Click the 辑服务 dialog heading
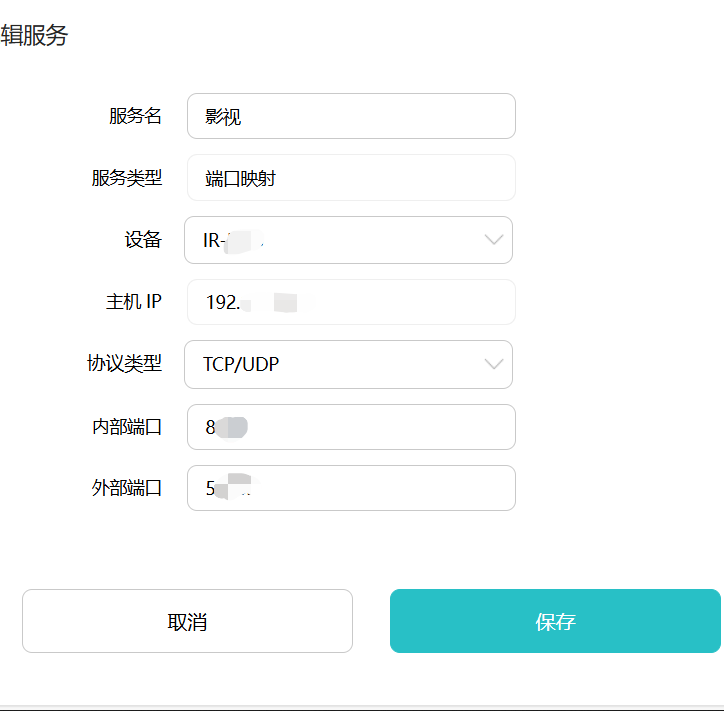The height and width of the screenshot is (711, 724). point(34,35)
